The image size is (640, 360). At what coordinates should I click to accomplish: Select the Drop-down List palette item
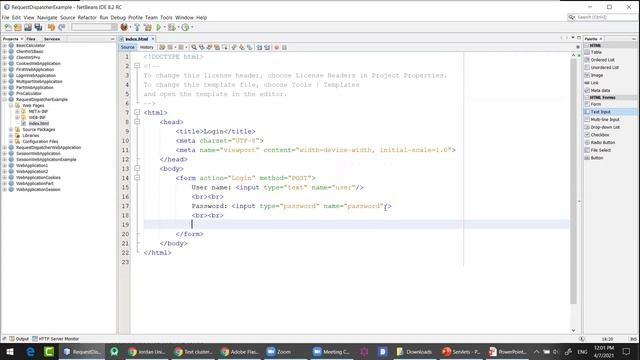pos(605,127)
